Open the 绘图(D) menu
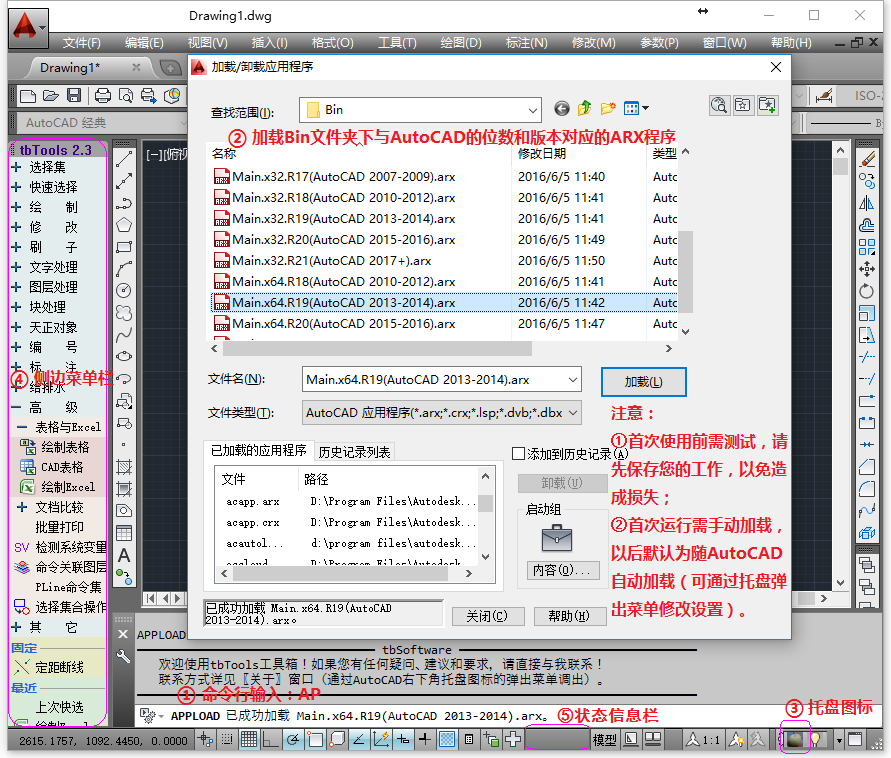Viewport: 891px width, 758px height. pyautogui.click(x=461, y=43)
